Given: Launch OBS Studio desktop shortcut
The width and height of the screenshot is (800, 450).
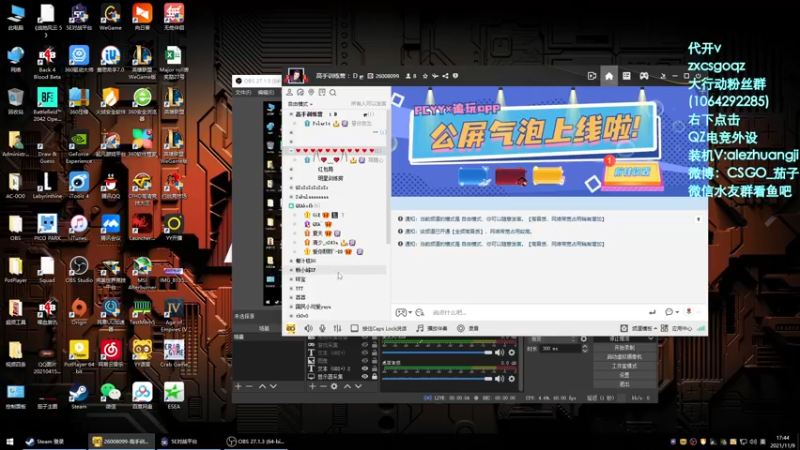Looking at the screenshot, I should coord(79,270).
